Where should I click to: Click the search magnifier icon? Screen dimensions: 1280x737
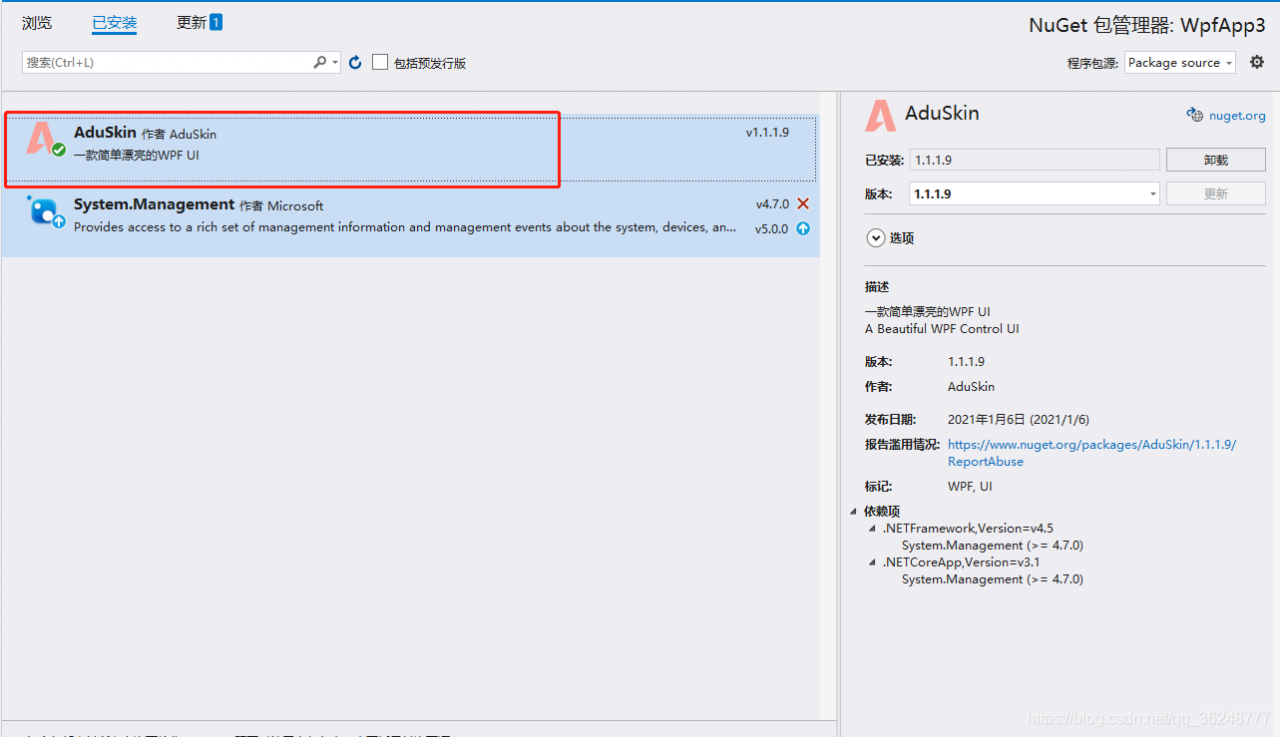click(320, 62)
